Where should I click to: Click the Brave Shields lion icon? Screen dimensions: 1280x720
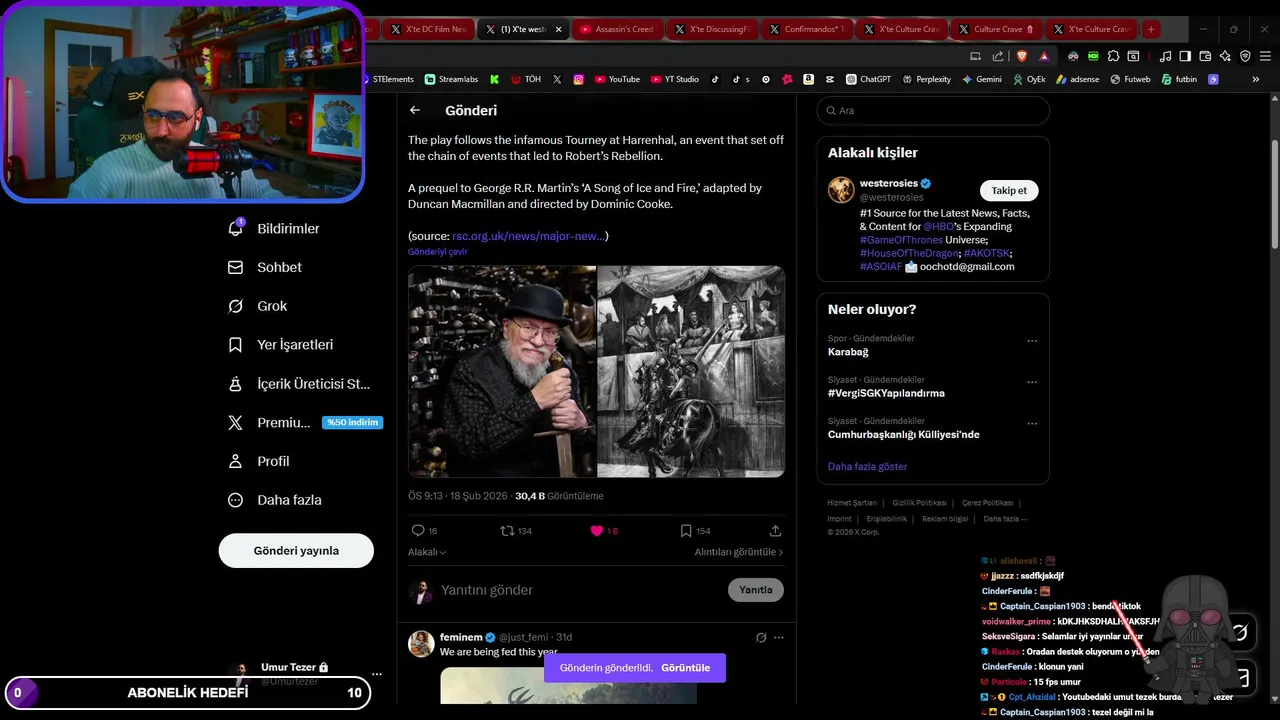pos(1020,56)
